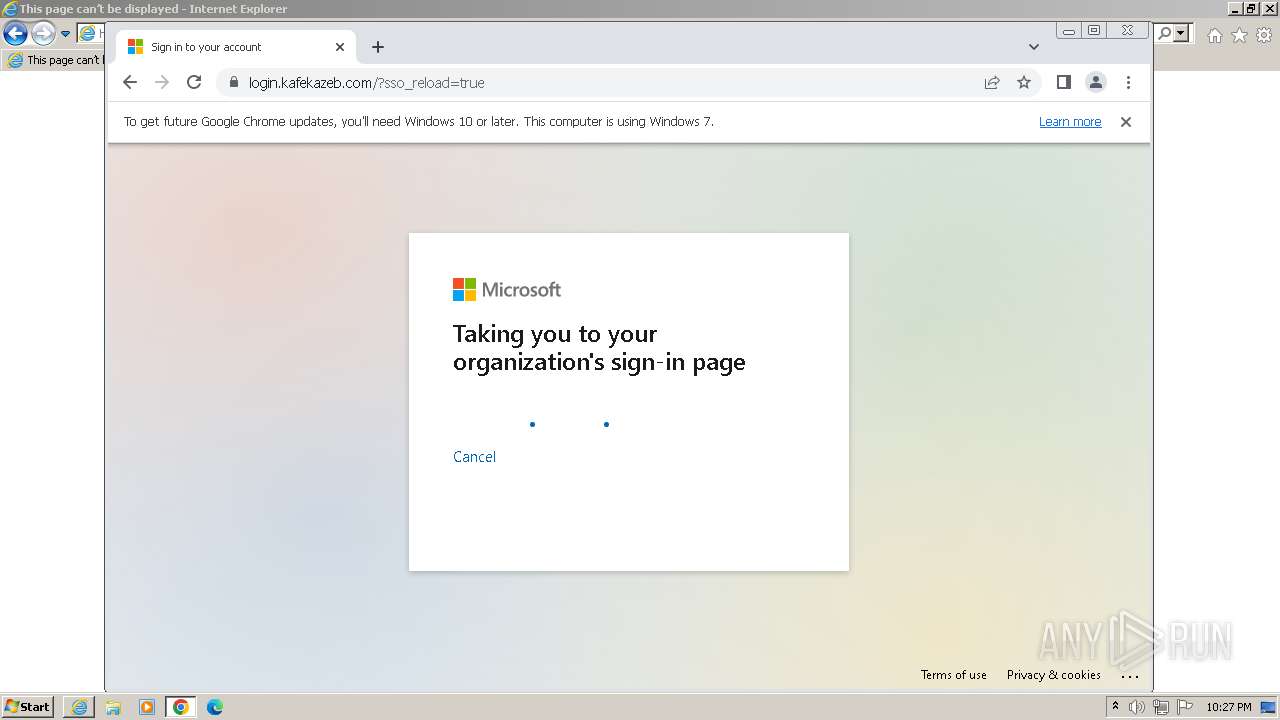Expand Chrome tab search chevron
The width and height of the screenshot is (1280, 720).
coord(1034,47)
